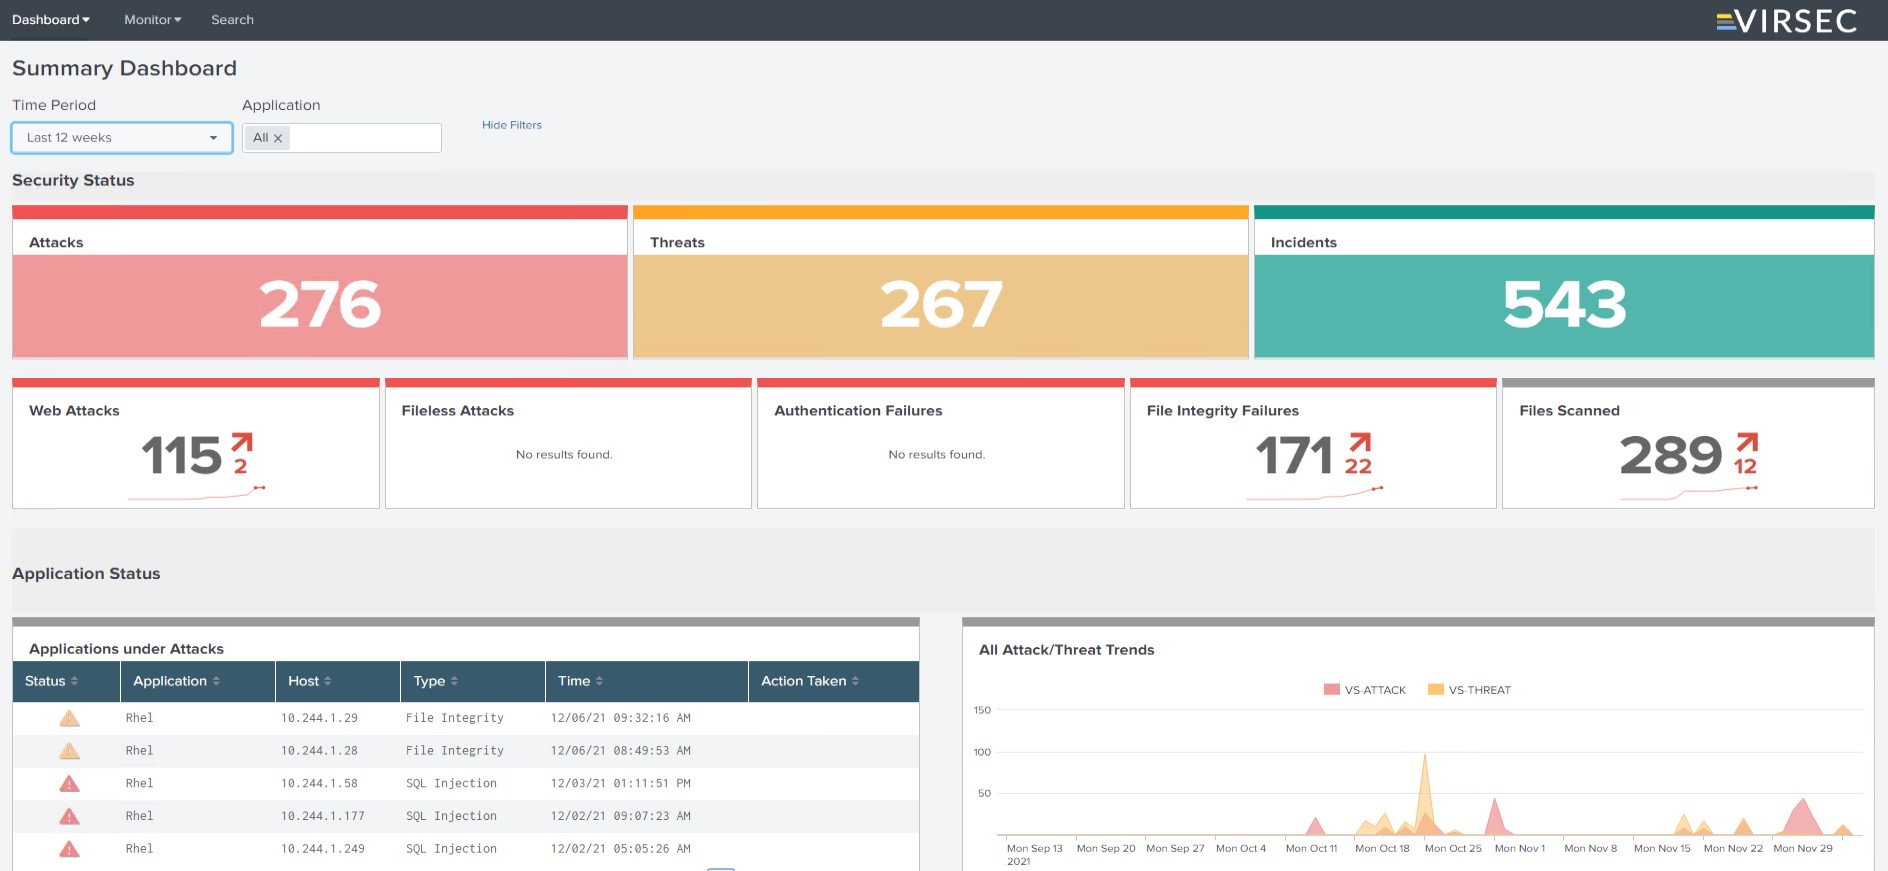Click the red alert icon for host 10.244.1.249
This screenshot has height=871, width=1888.
pos(69,849)
